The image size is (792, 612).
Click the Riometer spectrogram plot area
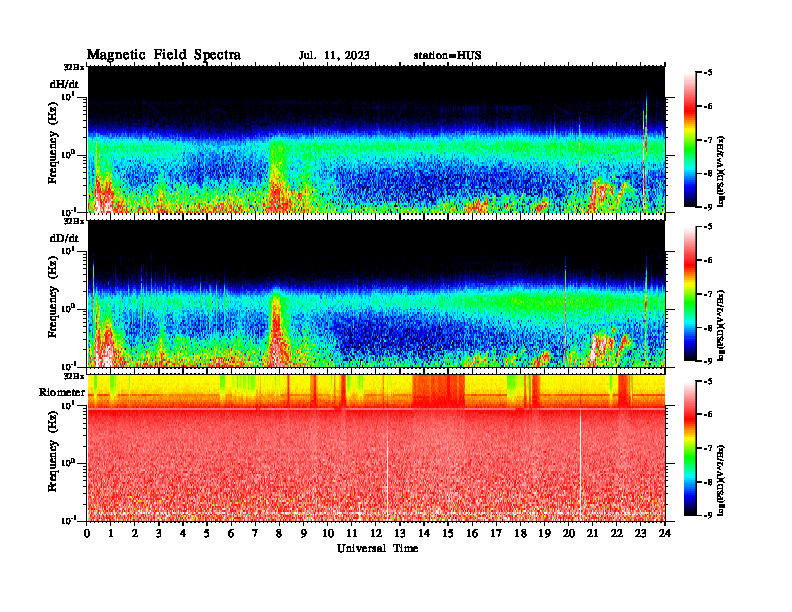[x=376, y=448]
